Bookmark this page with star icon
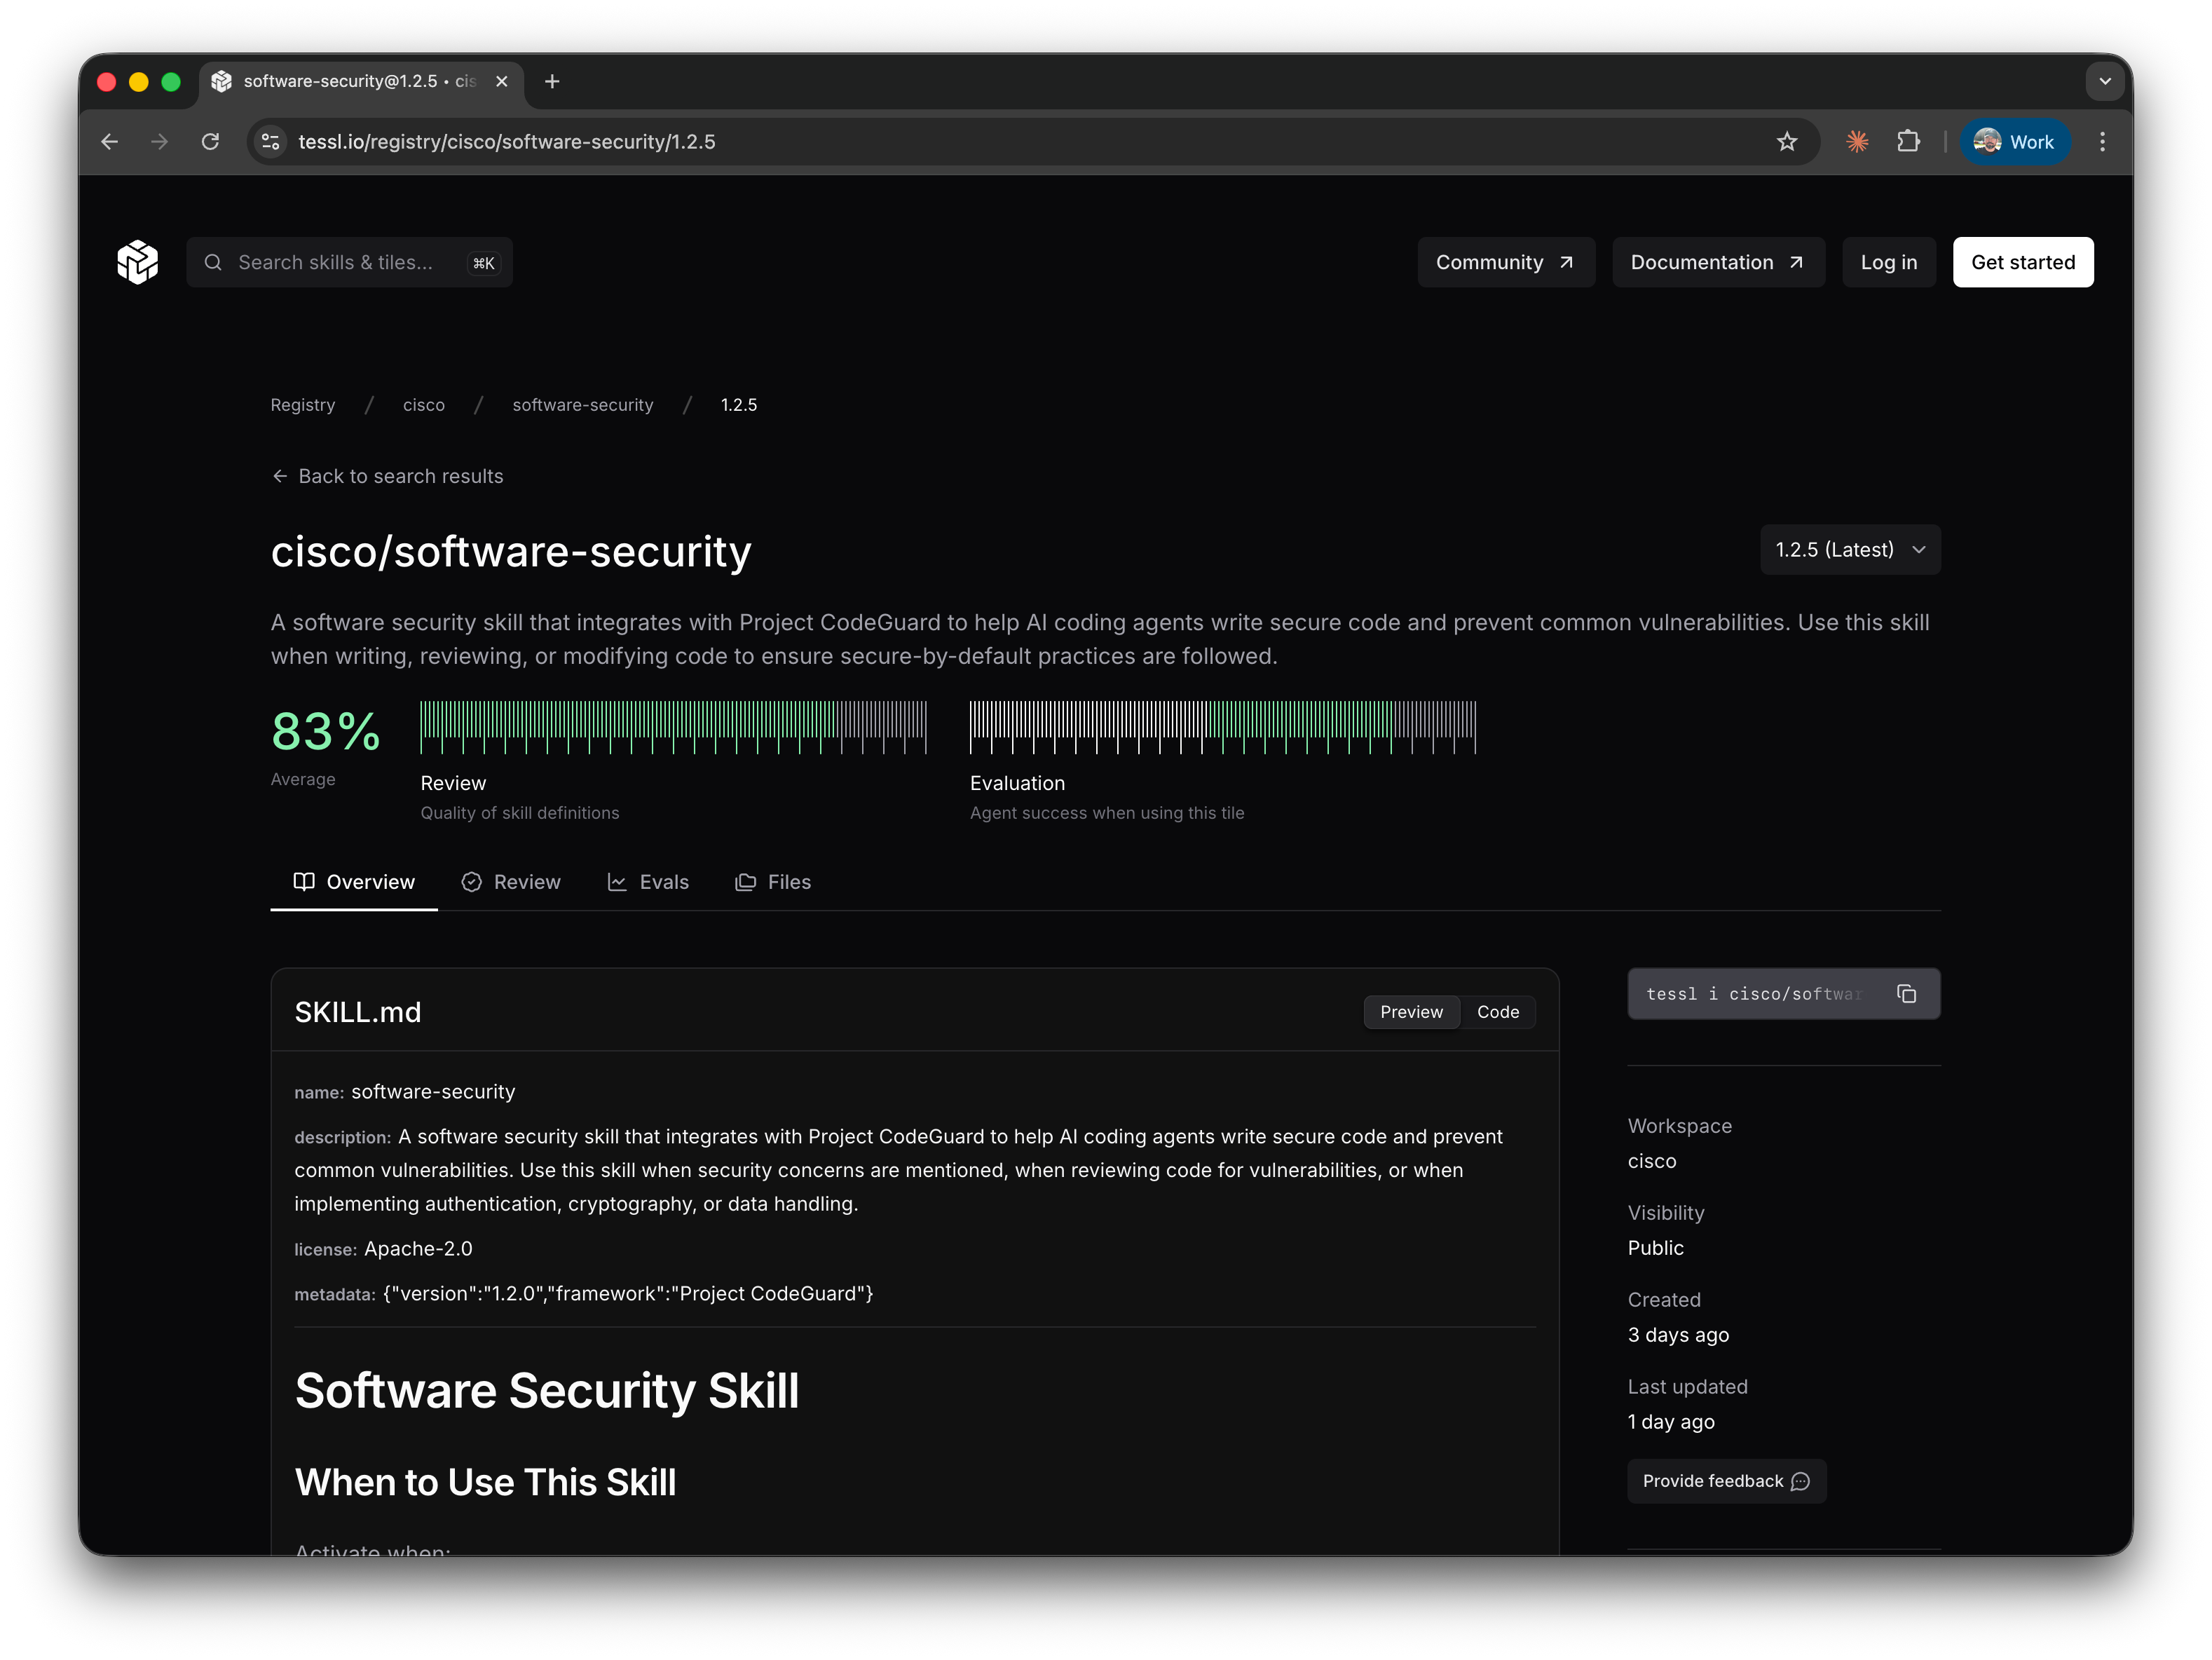 1787,142
